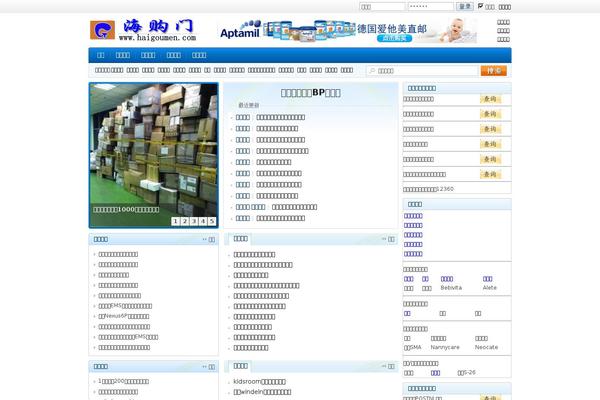
Task: Toggle the checkbox beside the login button
Action: (481, 6)
